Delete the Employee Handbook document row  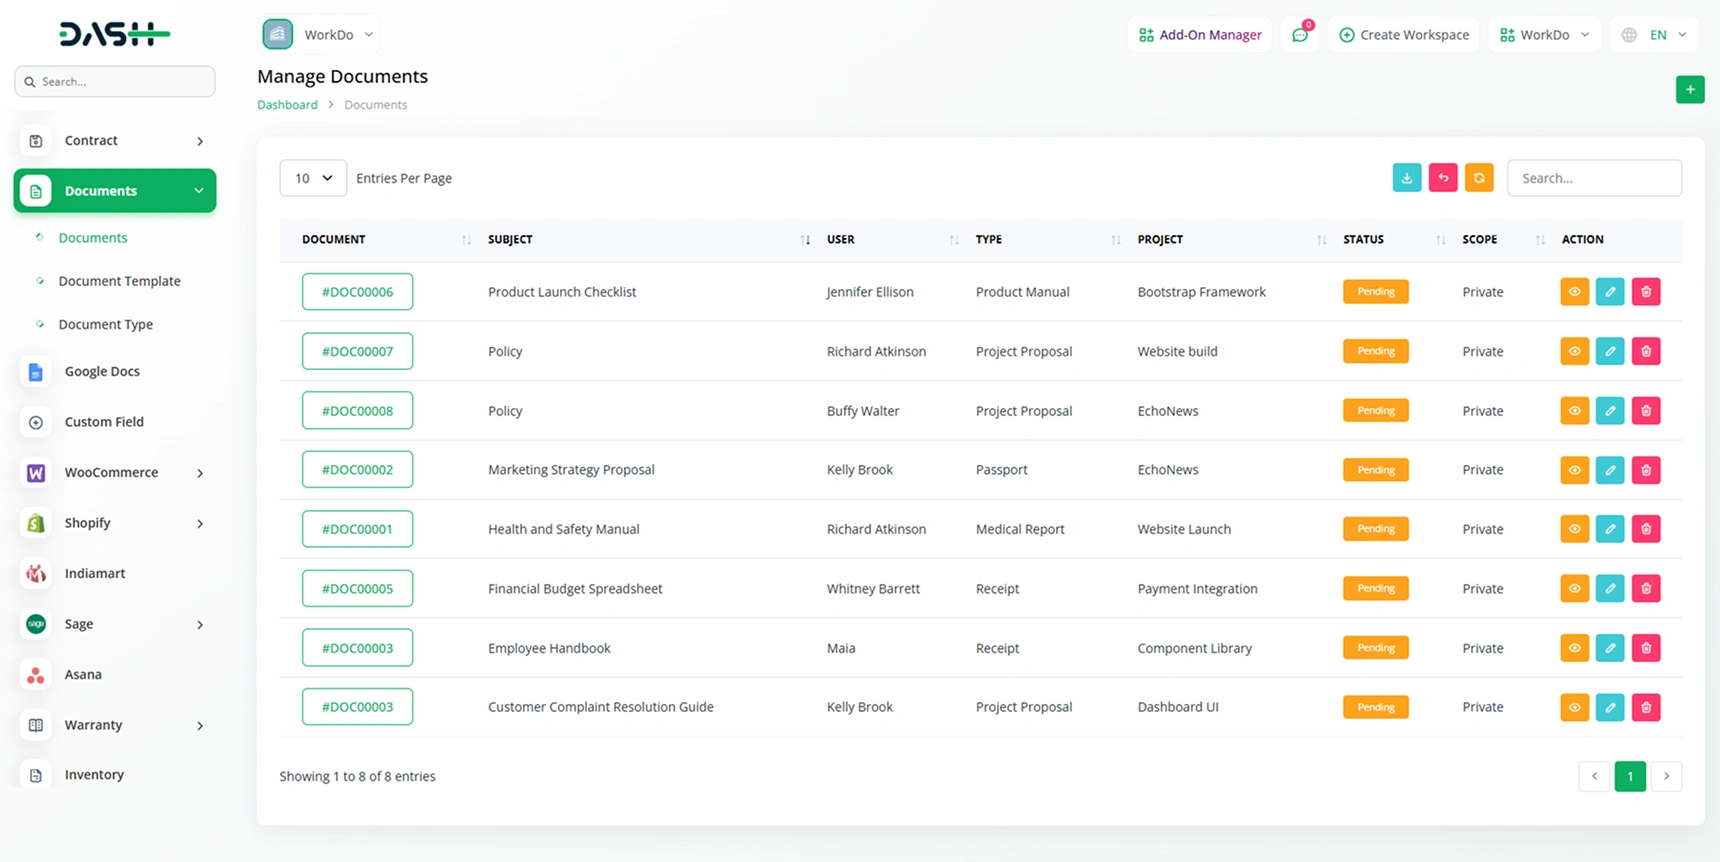1645,648
